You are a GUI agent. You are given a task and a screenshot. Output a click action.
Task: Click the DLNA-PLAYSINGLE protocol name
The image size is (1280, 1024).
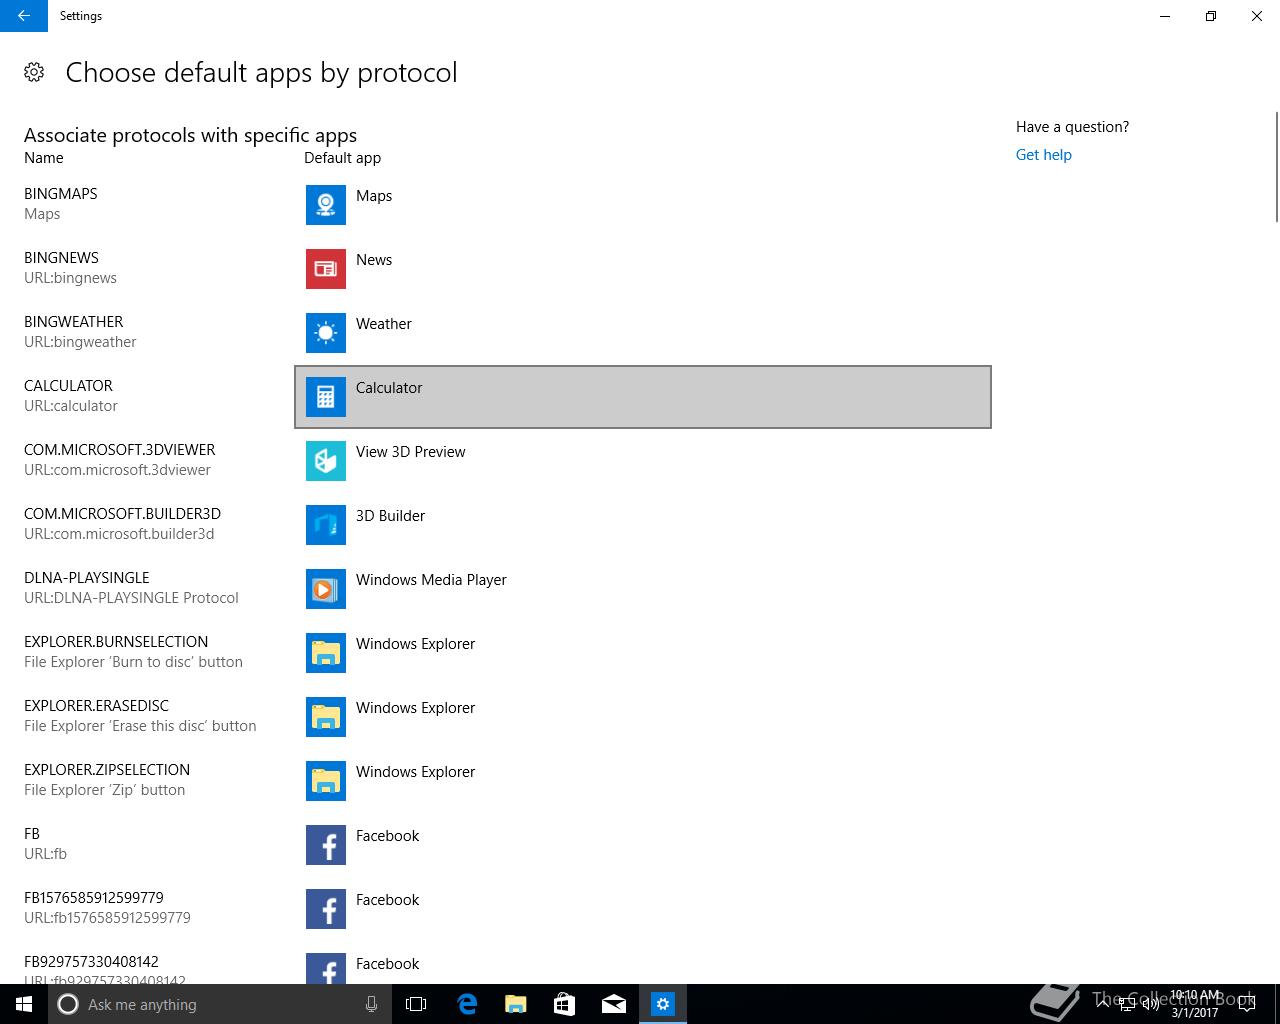(x=87, y=578)
